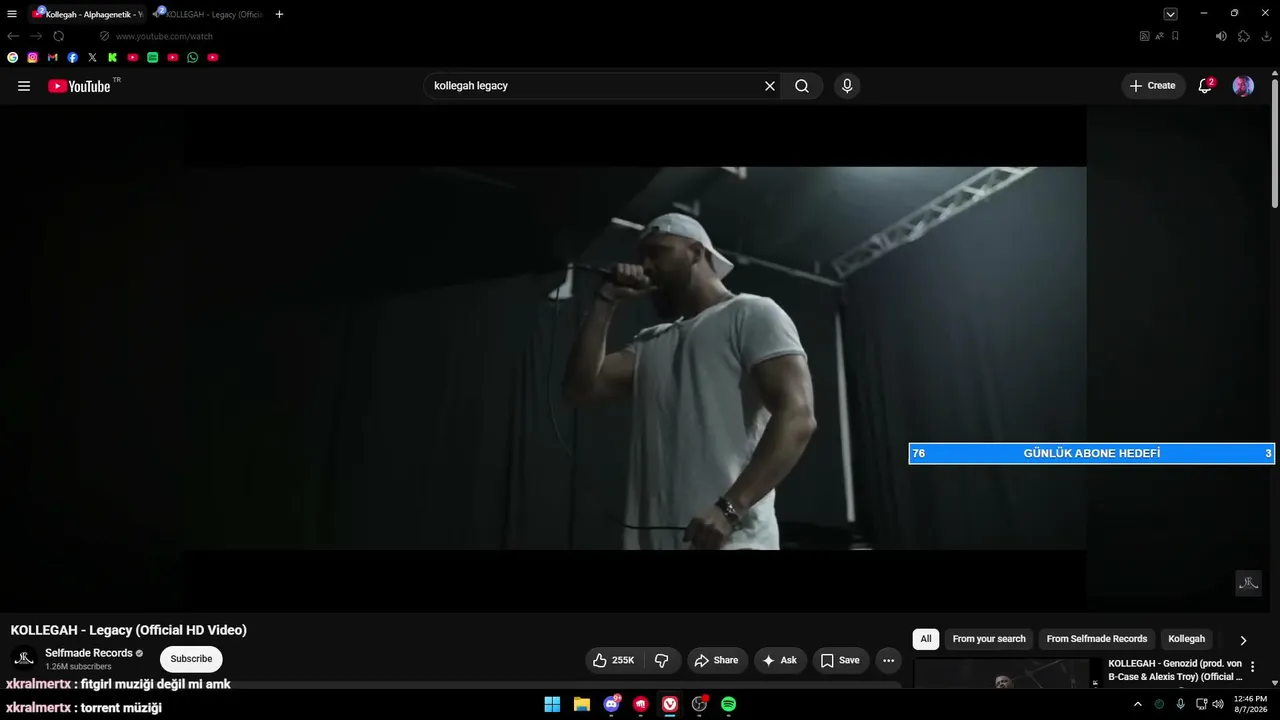Open the KOLLEGAH - Genozid suggested video
Viewport: 1280px width, 720px height.
pos(1175,670)
